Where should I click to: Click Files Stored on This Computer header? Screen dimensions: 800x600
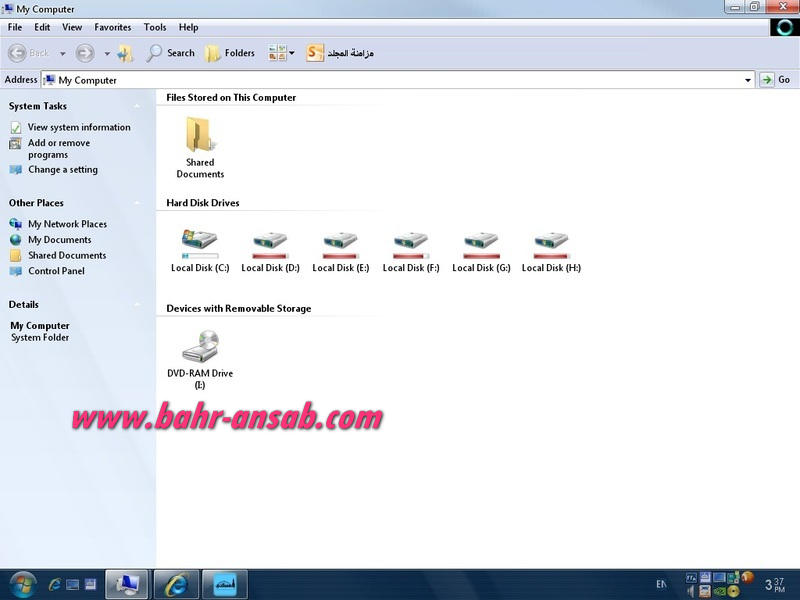tap(231, 97)
